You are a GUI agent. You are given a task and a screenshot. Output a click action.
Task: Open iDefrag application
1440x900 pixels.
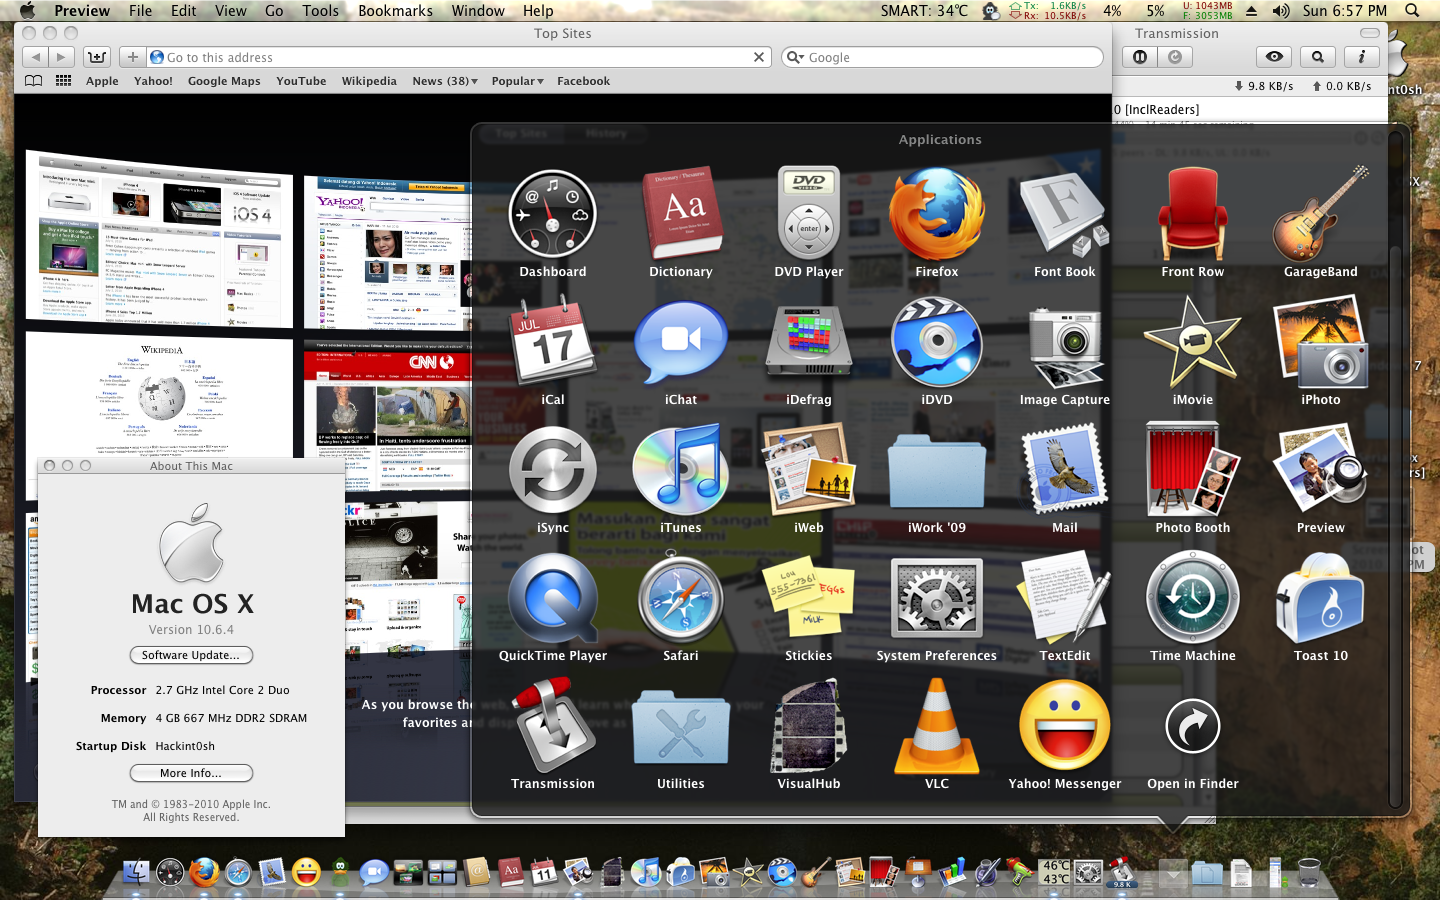tap(809, 342)
